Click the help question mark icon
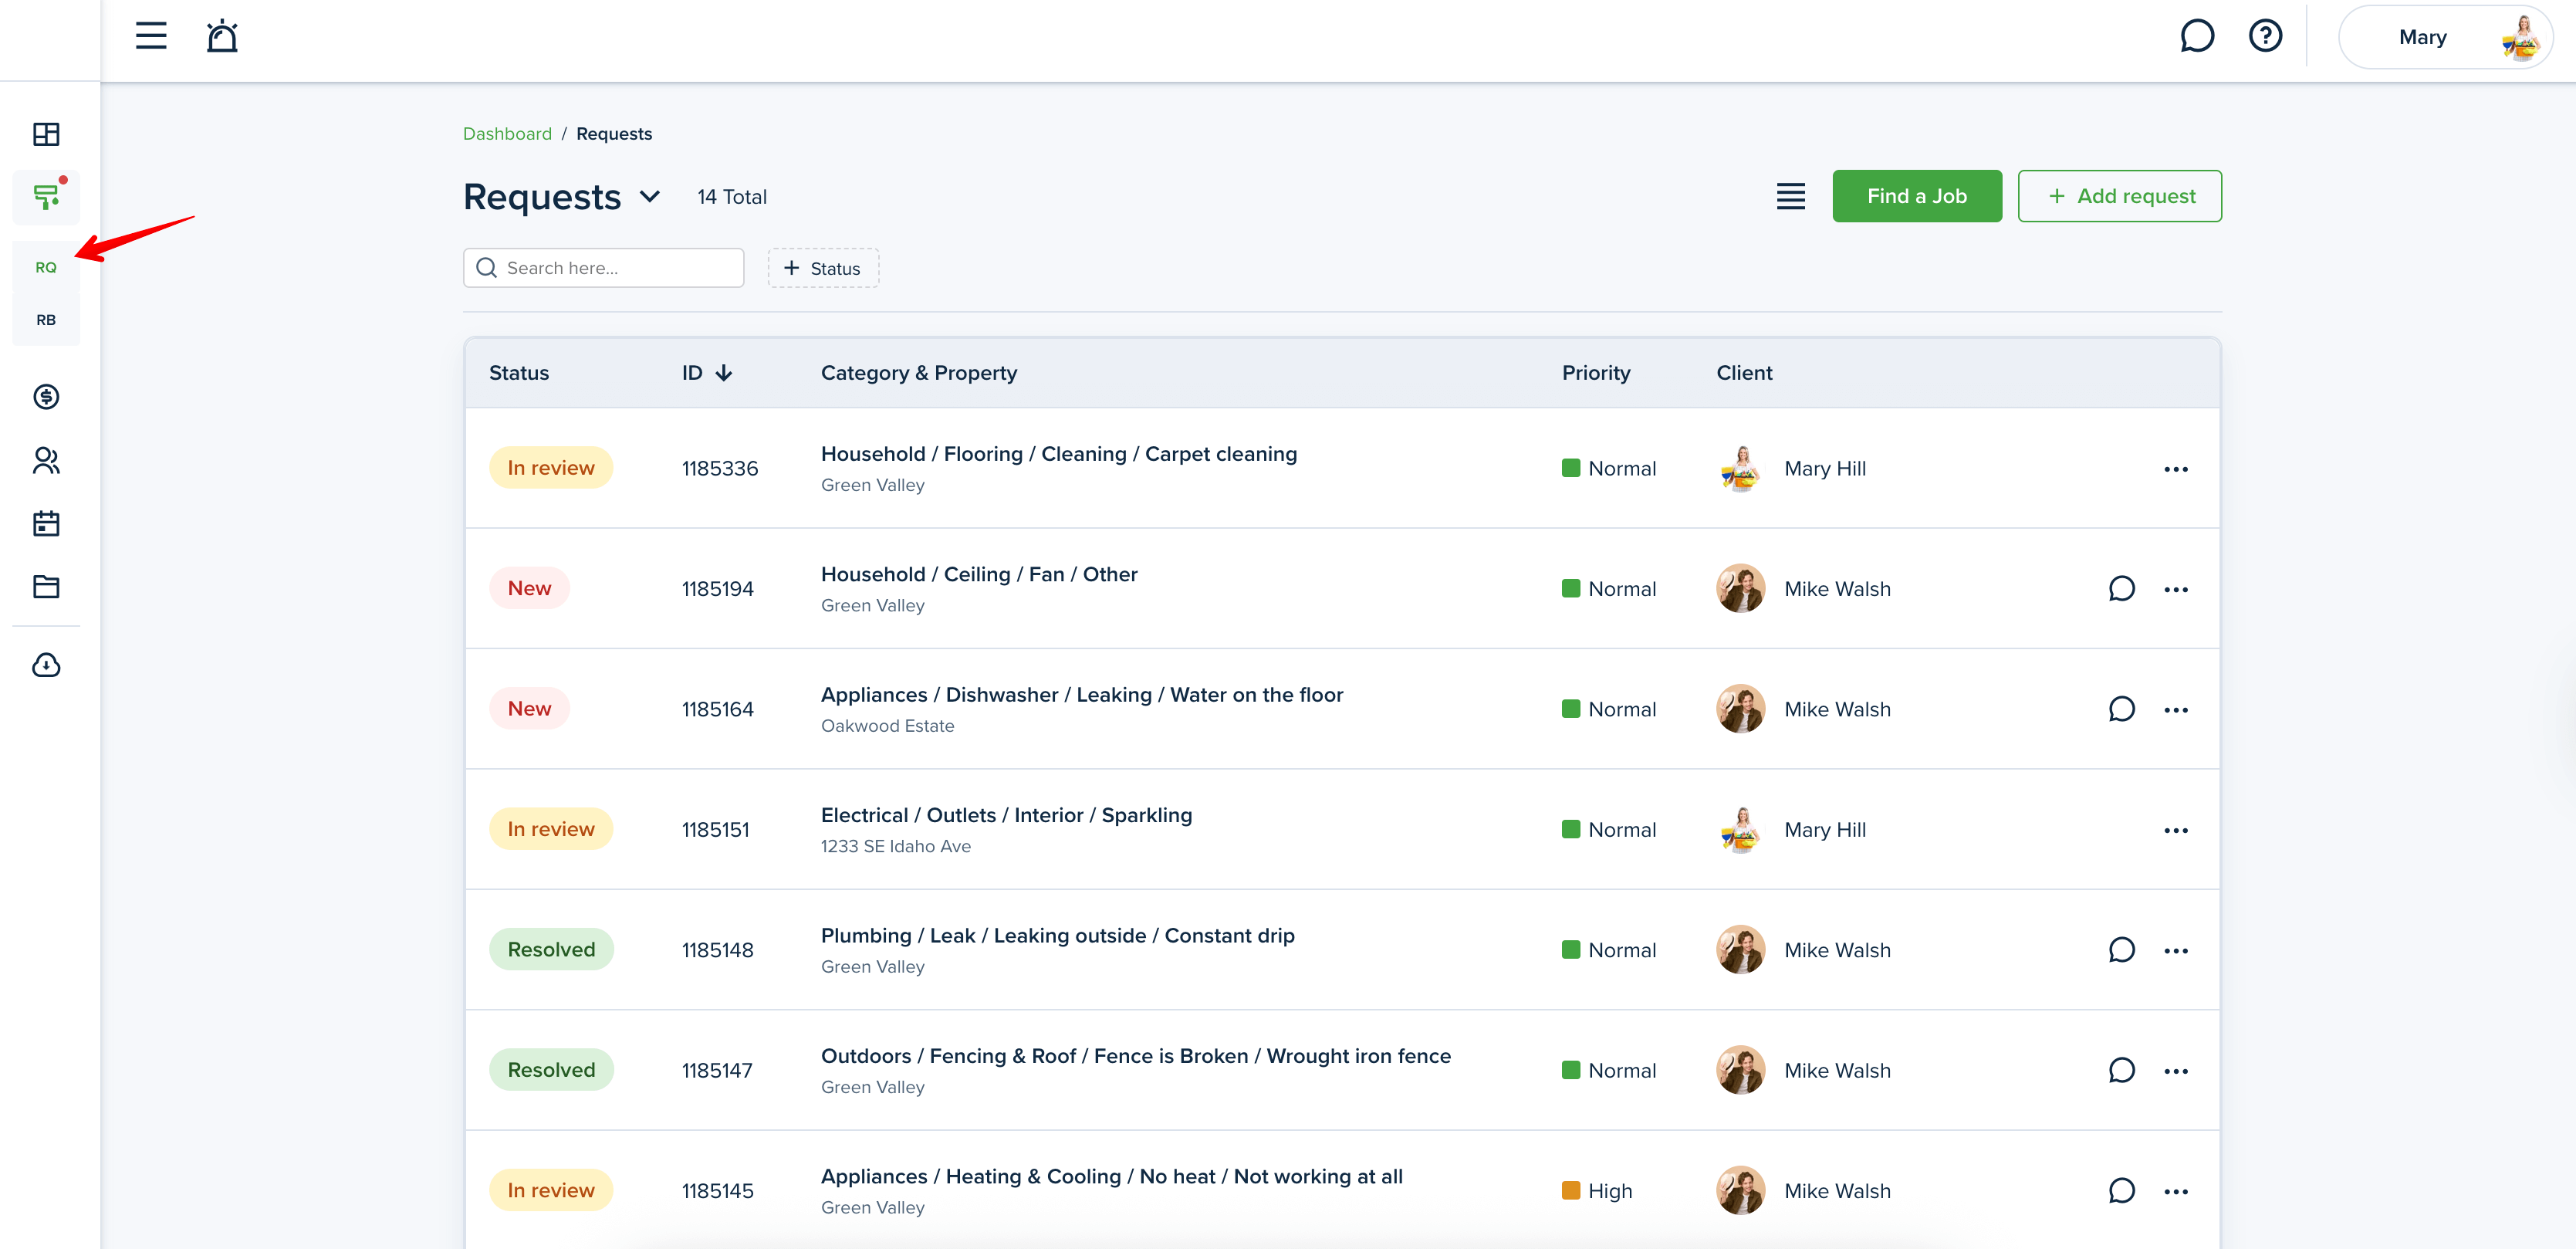Screen dimensions: 2576x1249 point(2265,37)
